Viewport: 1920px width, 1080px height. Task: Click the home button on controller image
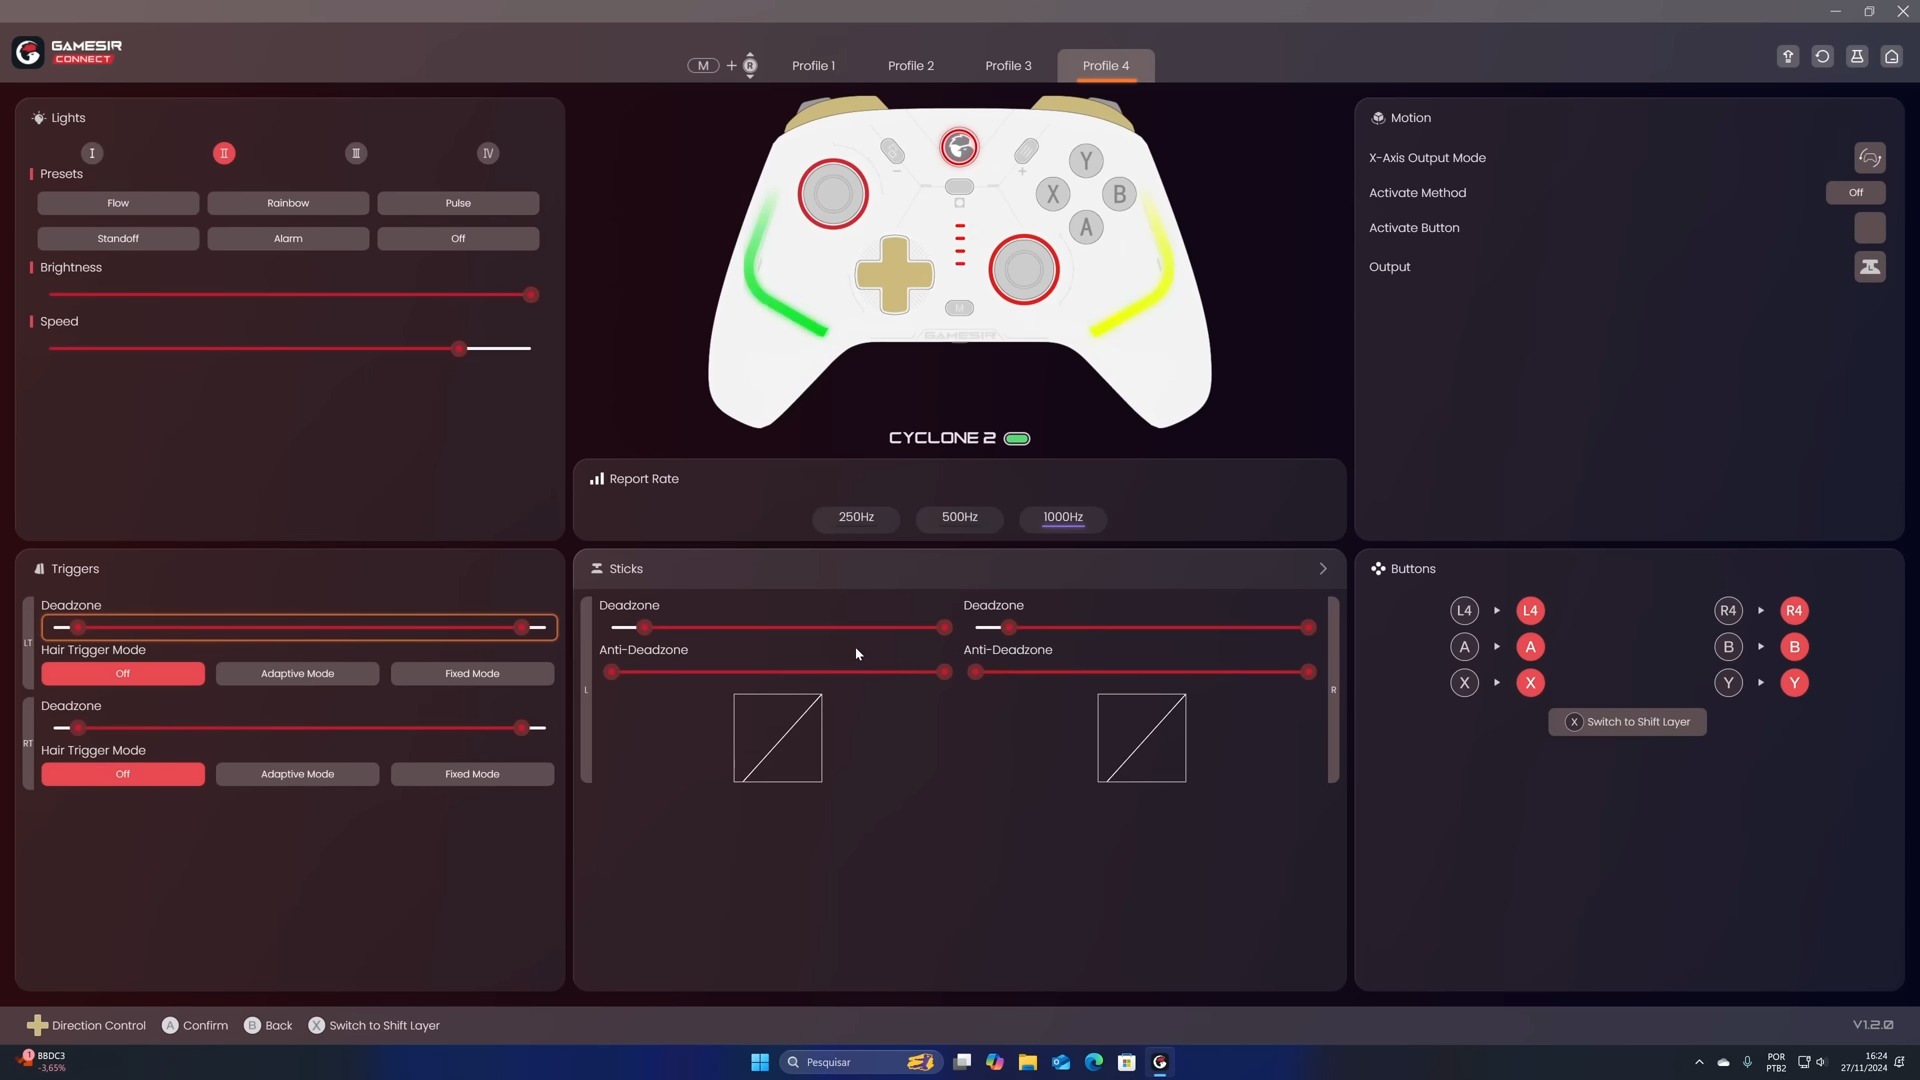pos(959,148)
